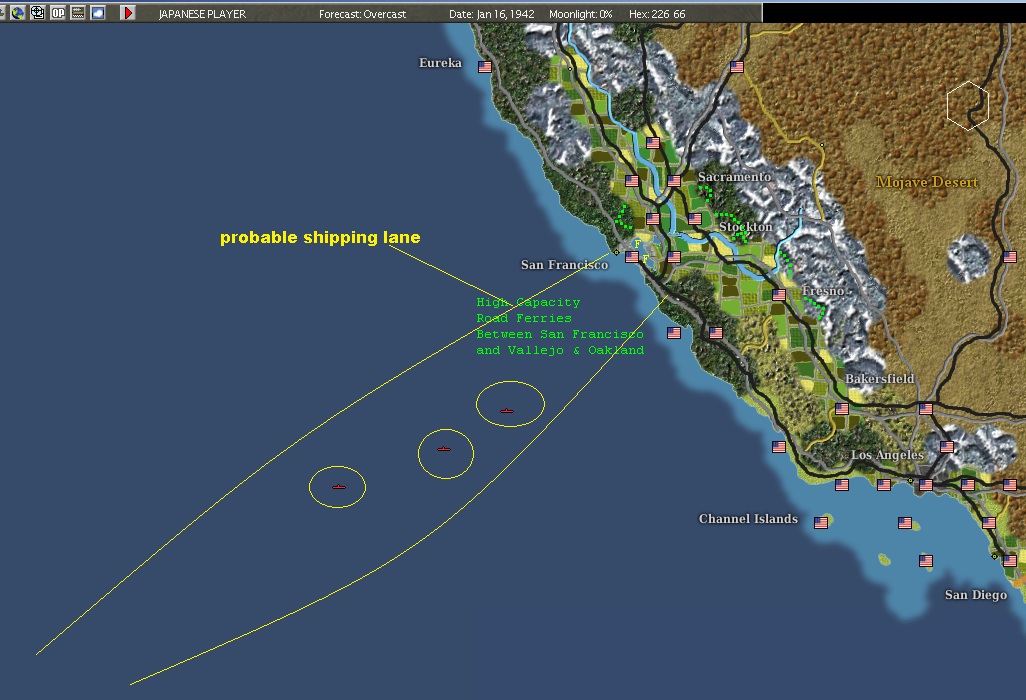
Task: Click the 'San Francisco' white city label
Action: tap(564, 264)
